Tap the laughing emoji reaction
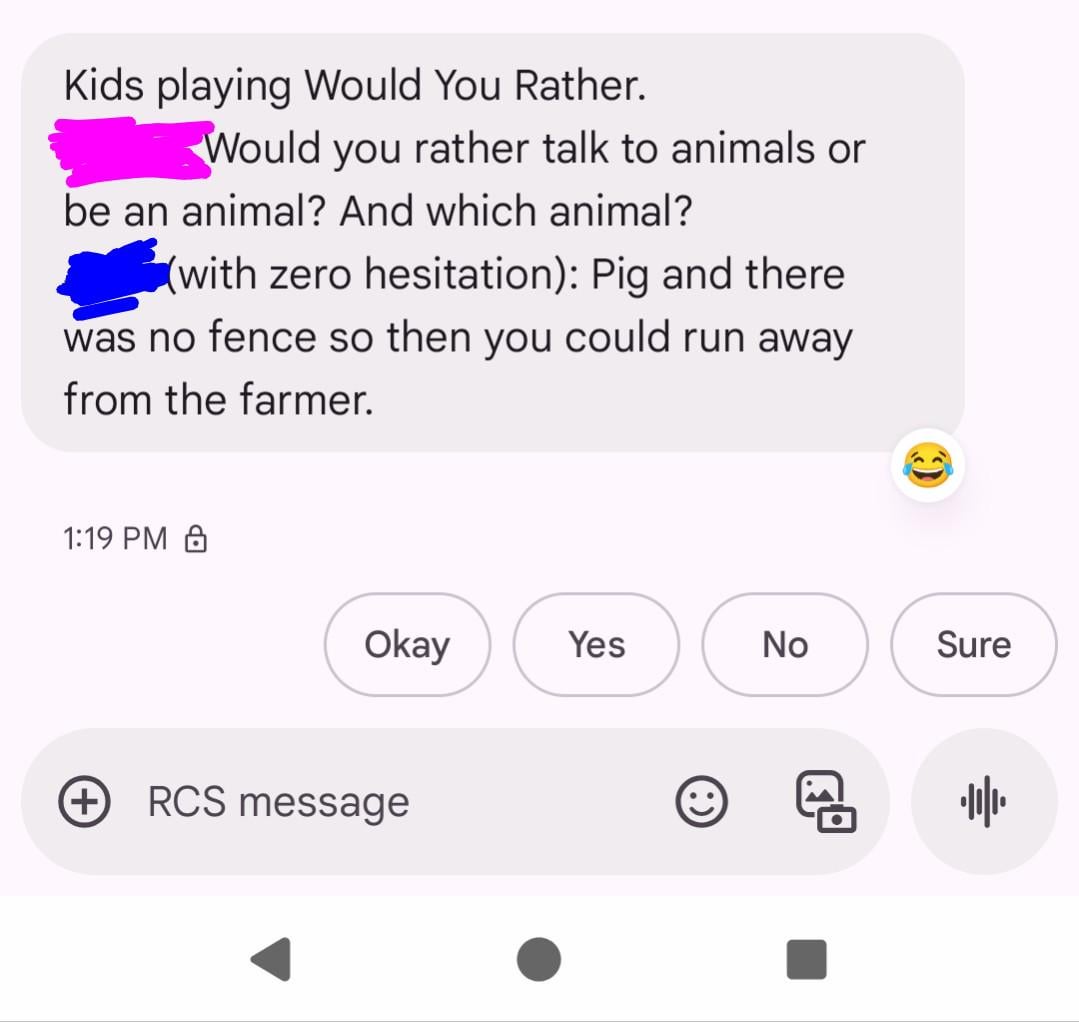The width and height of the screenshot is (1079, 1022). tap(928, 465)
